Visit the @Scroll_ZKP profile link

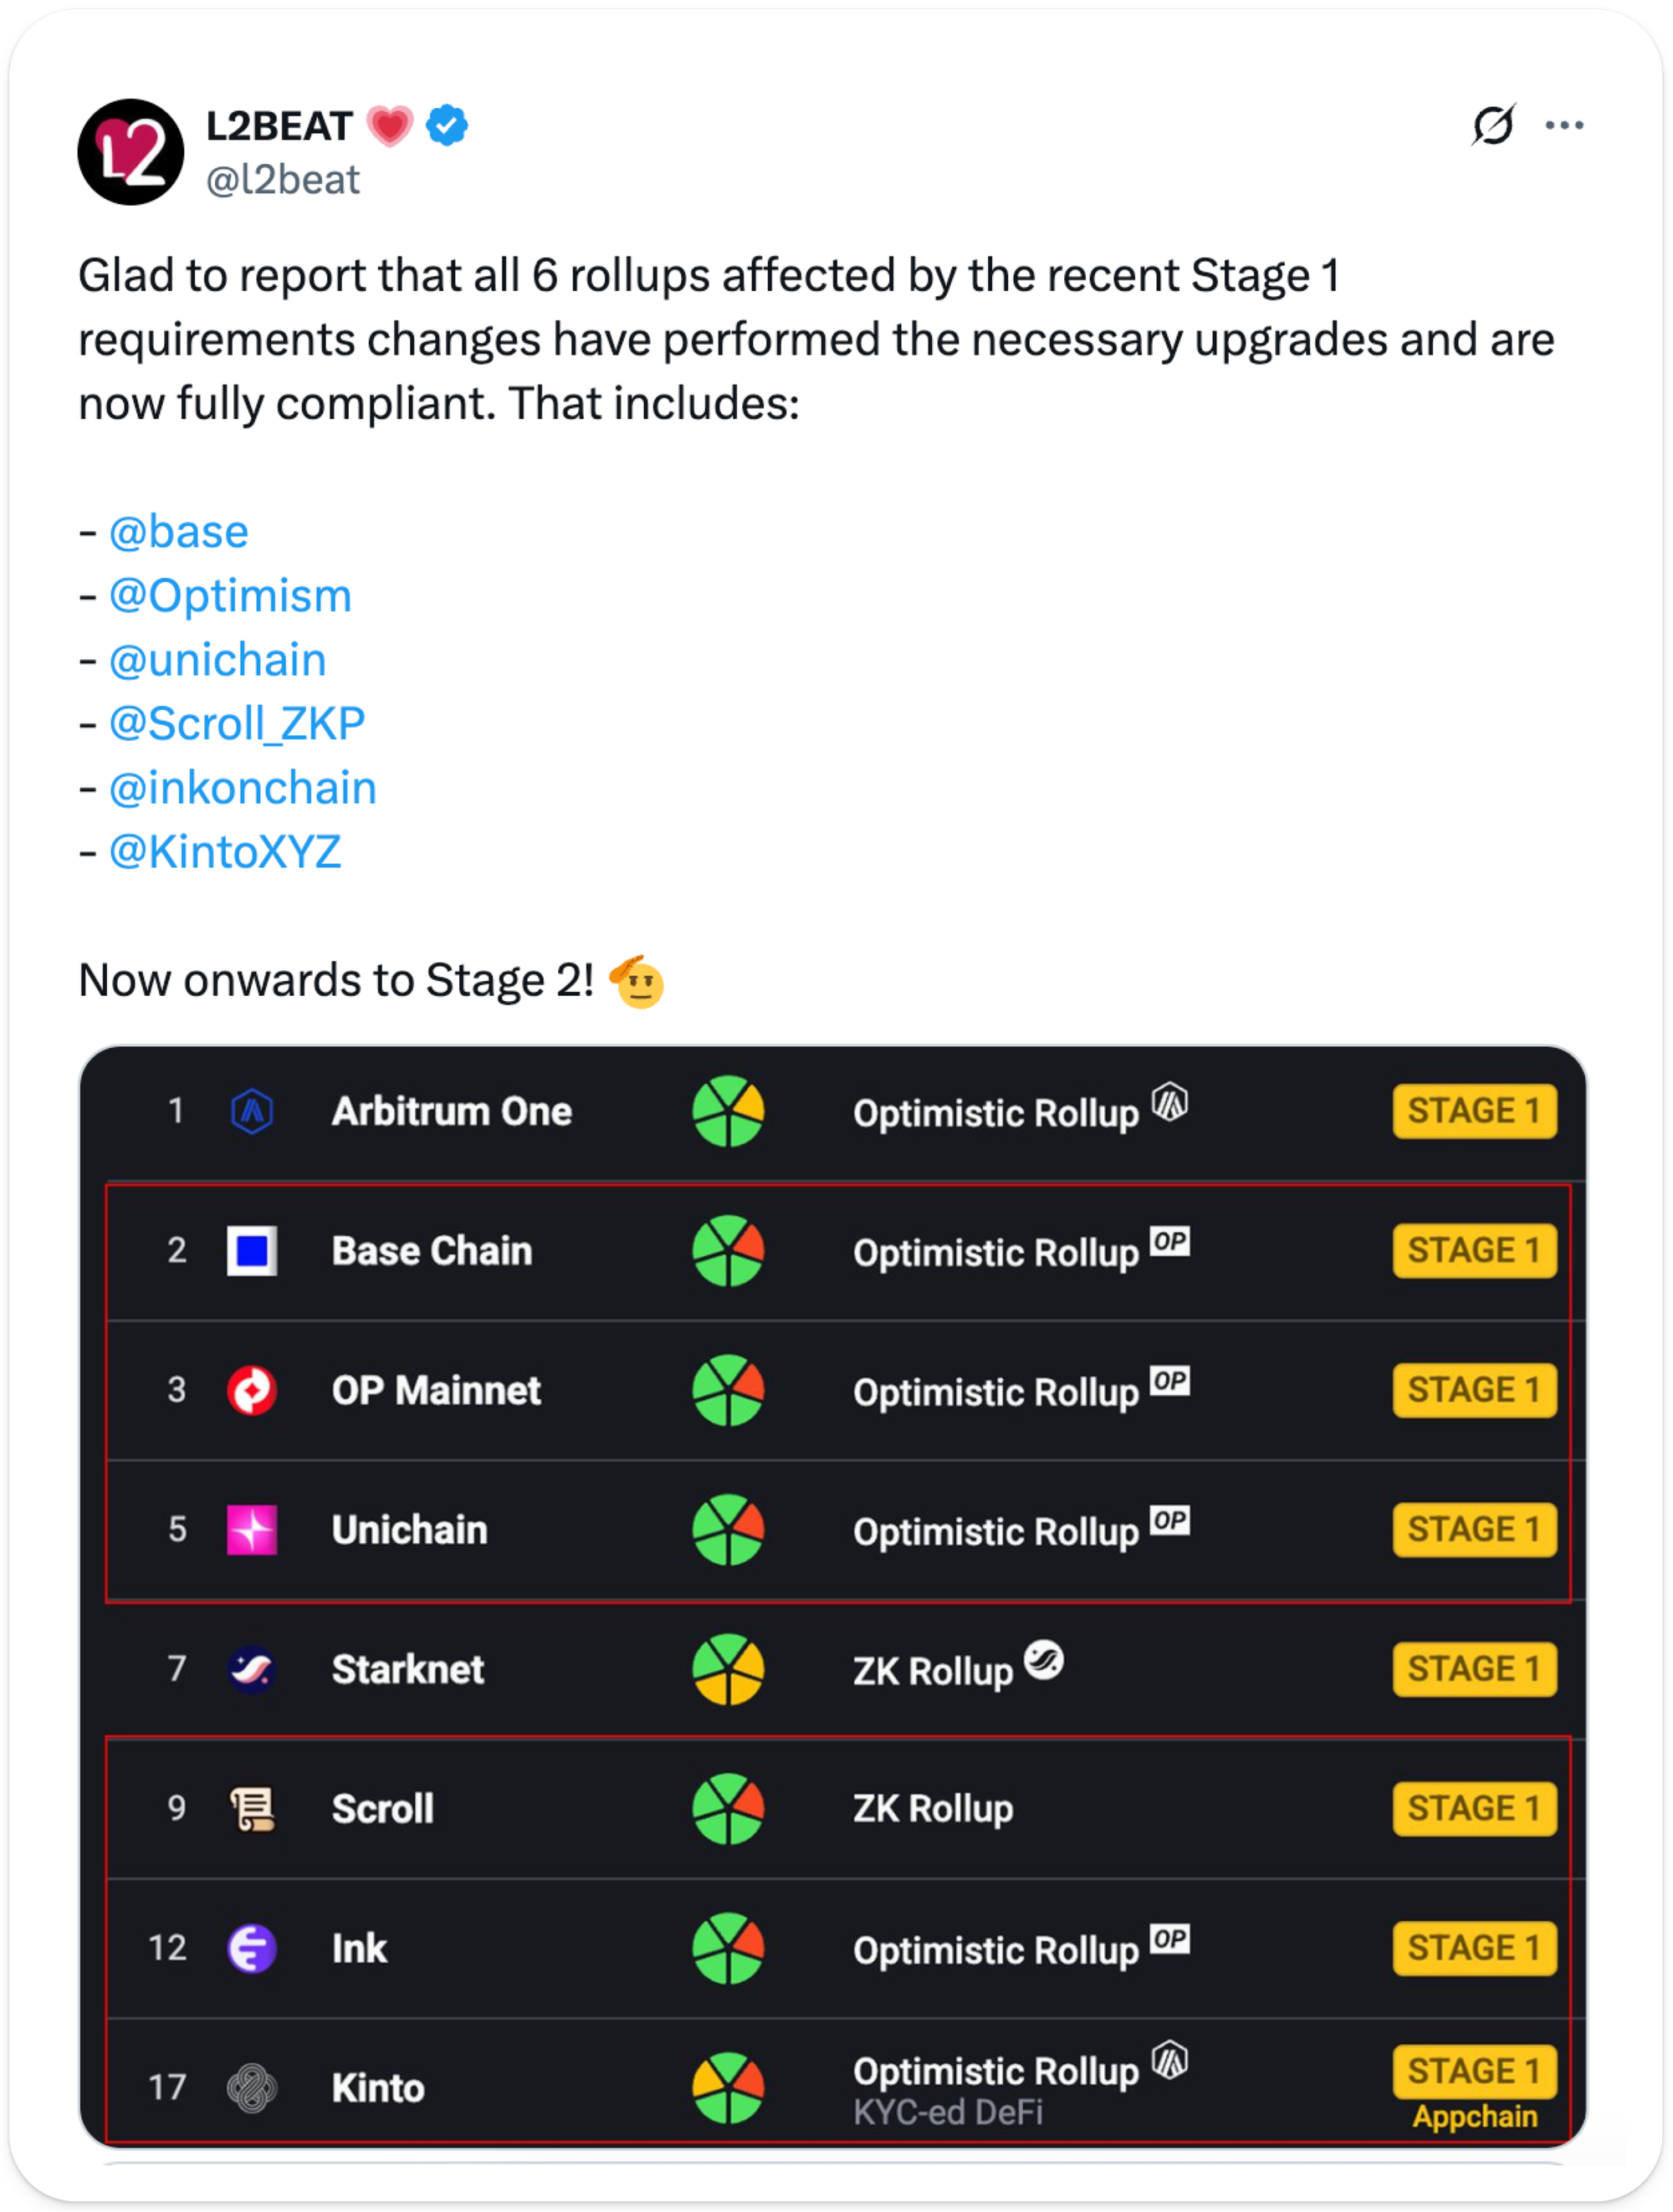(x=237, y=723)
